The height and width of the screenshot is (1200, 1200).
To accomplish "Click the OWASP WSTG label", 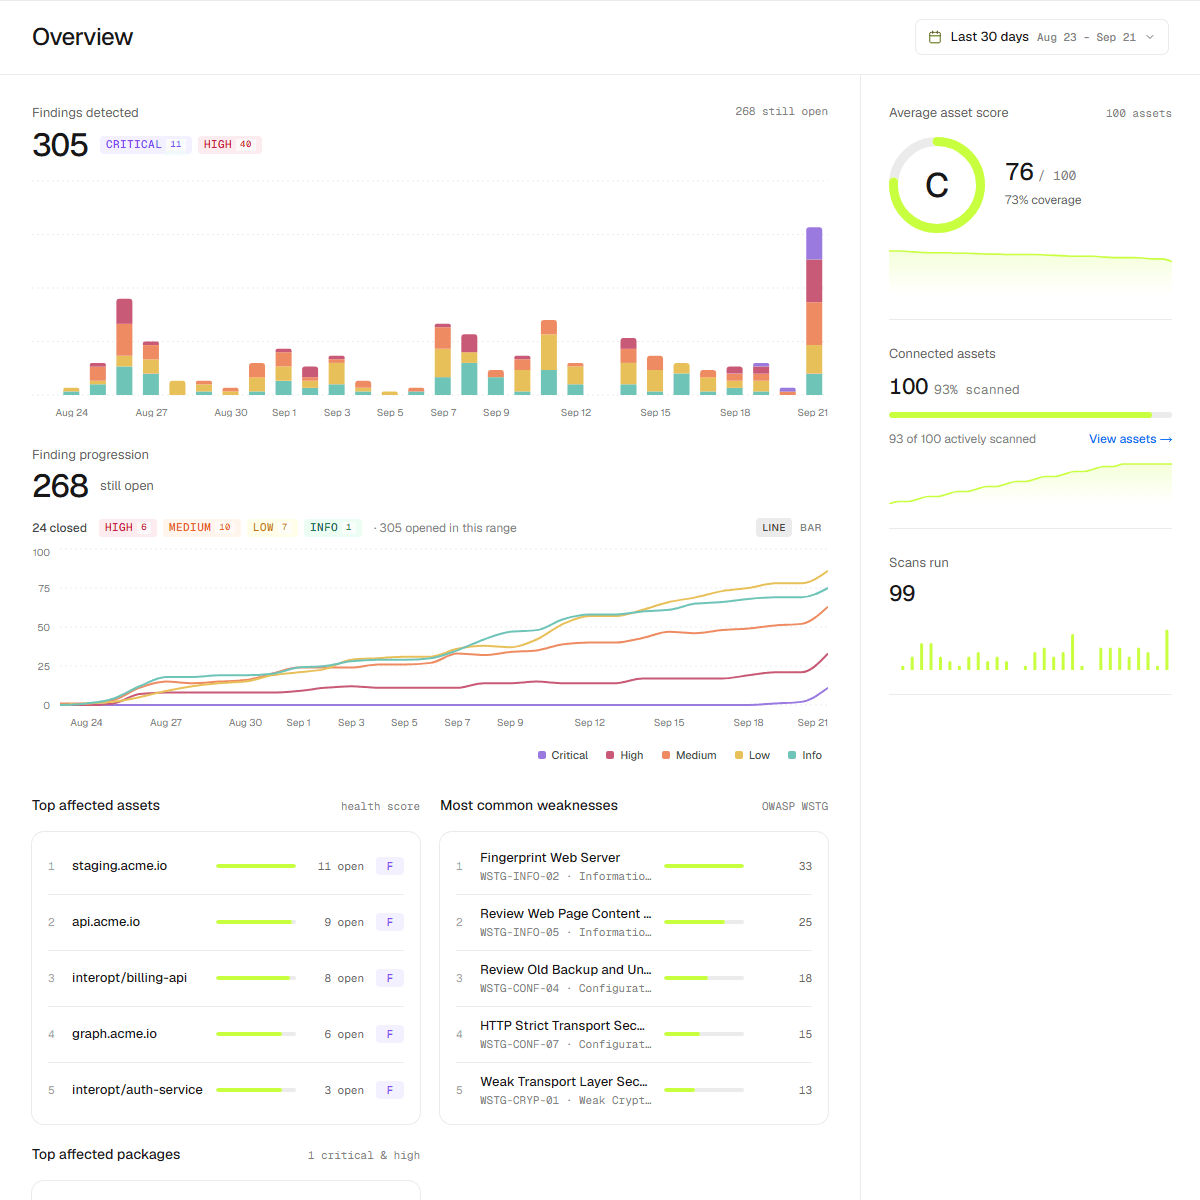I will point(795,806).
